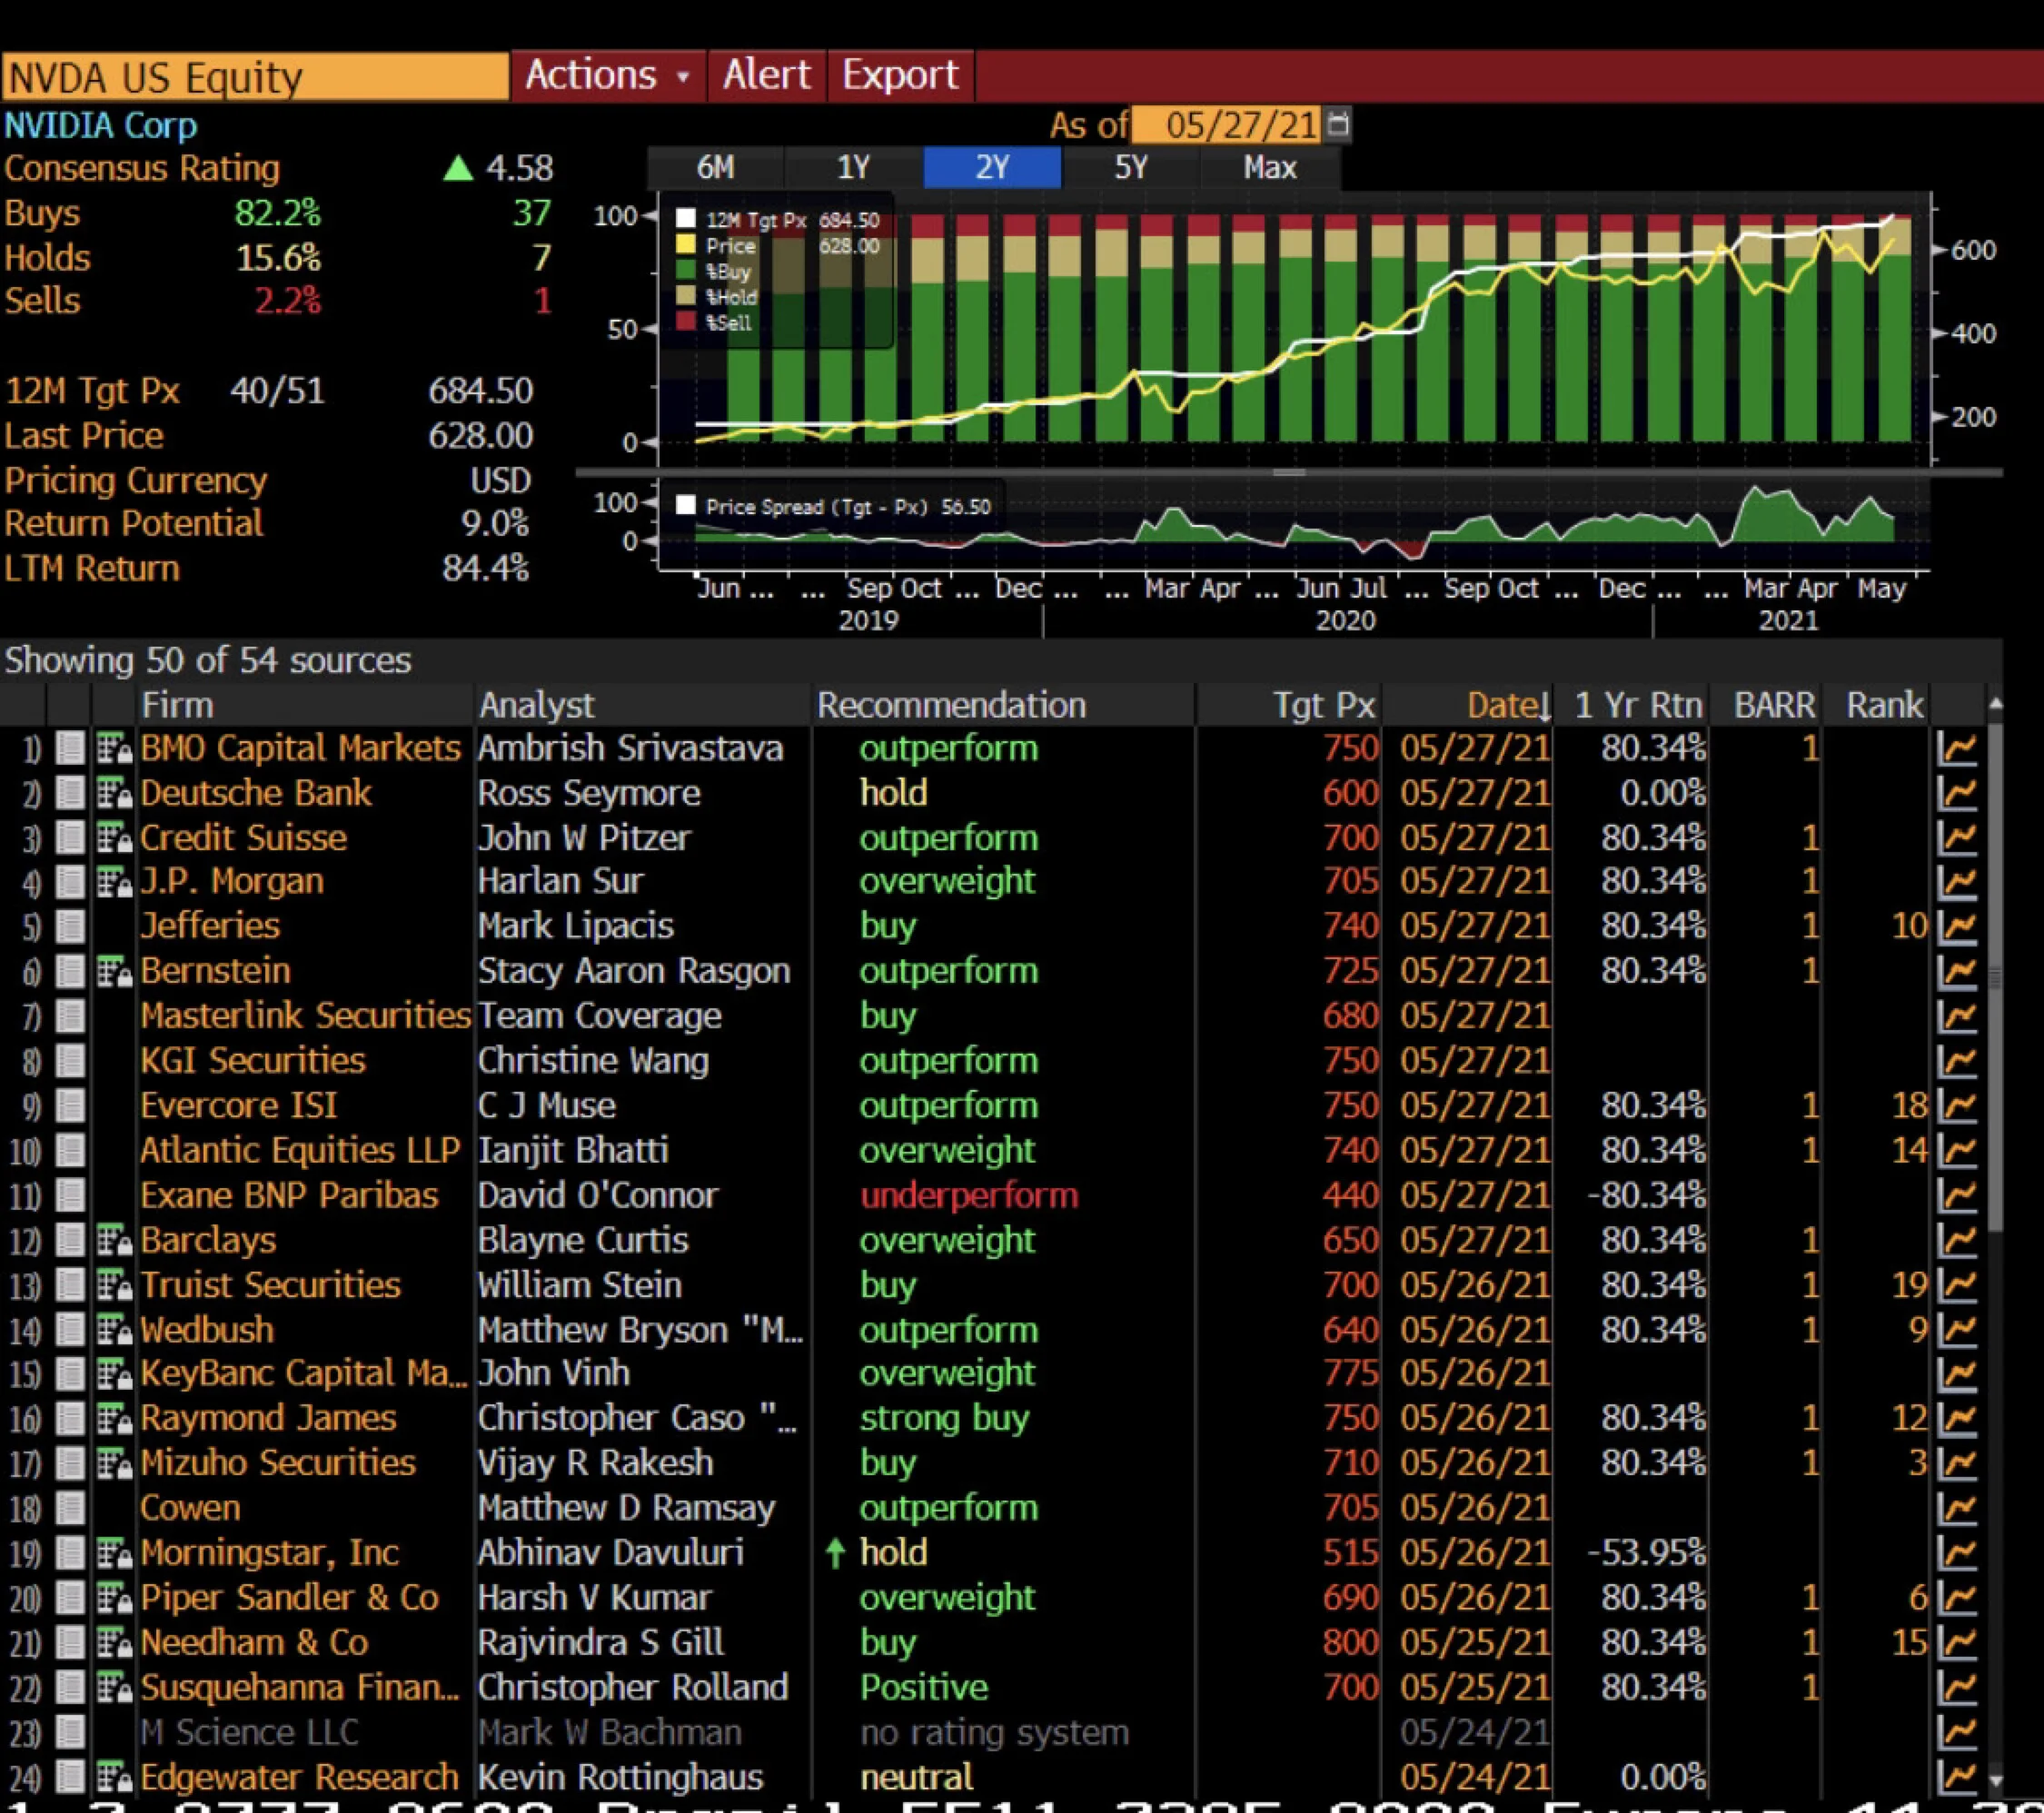Click the green %Buy legend color swatch
The image size is (2044, 1813).
point(686,271)
